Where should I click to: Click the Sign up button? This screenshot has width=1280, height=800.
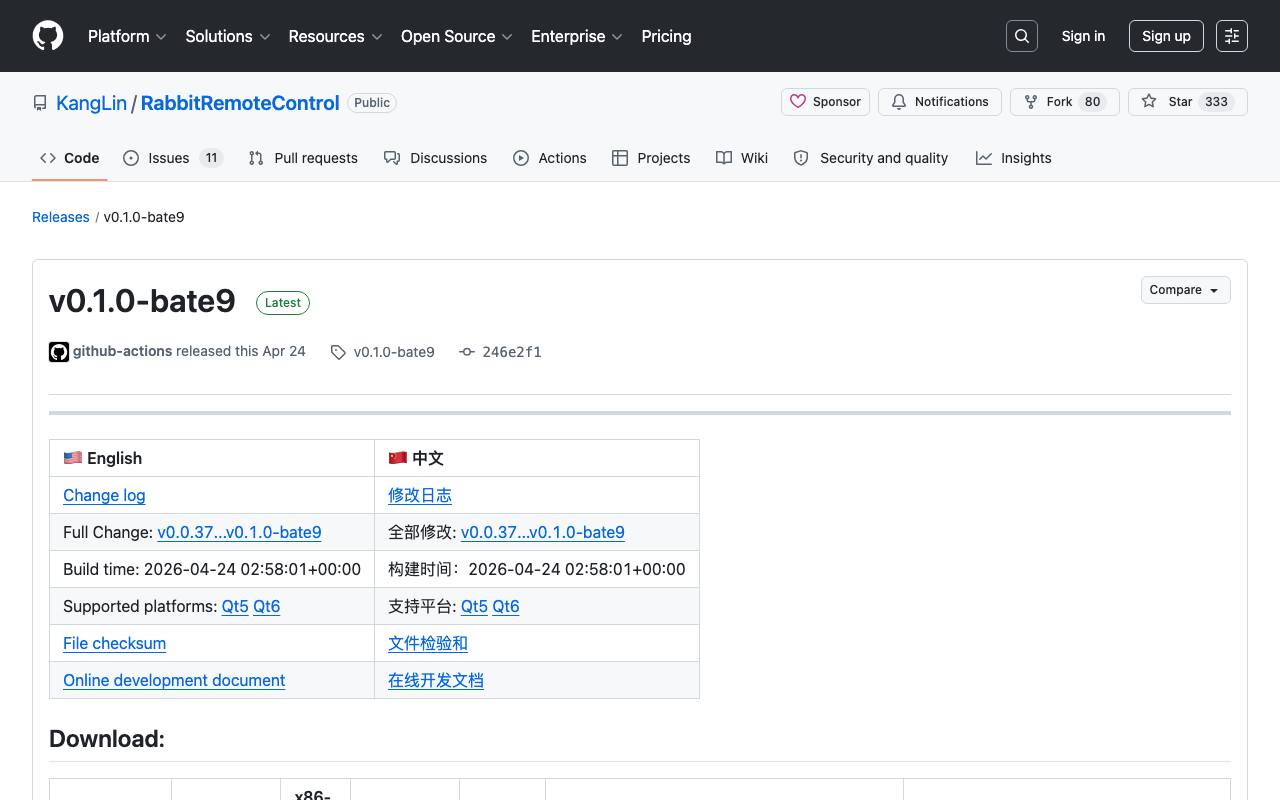(1166, 36)
